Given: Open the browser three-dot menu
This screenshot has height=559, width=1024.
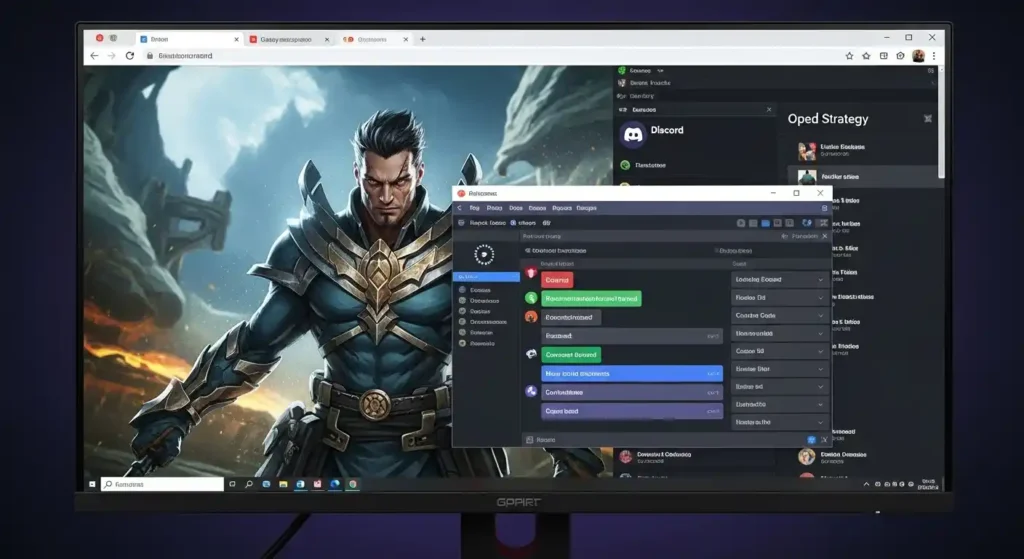Looking at the screenshot, I should 934,56.
